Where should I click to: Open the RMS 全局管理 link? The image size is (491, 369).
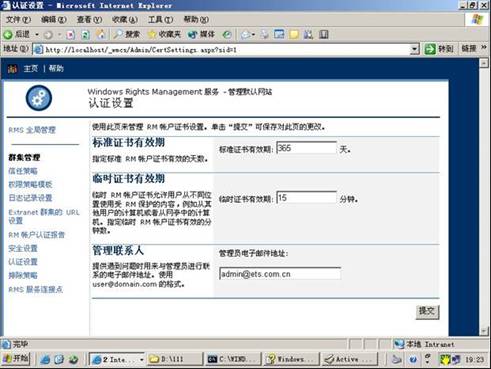32,130
